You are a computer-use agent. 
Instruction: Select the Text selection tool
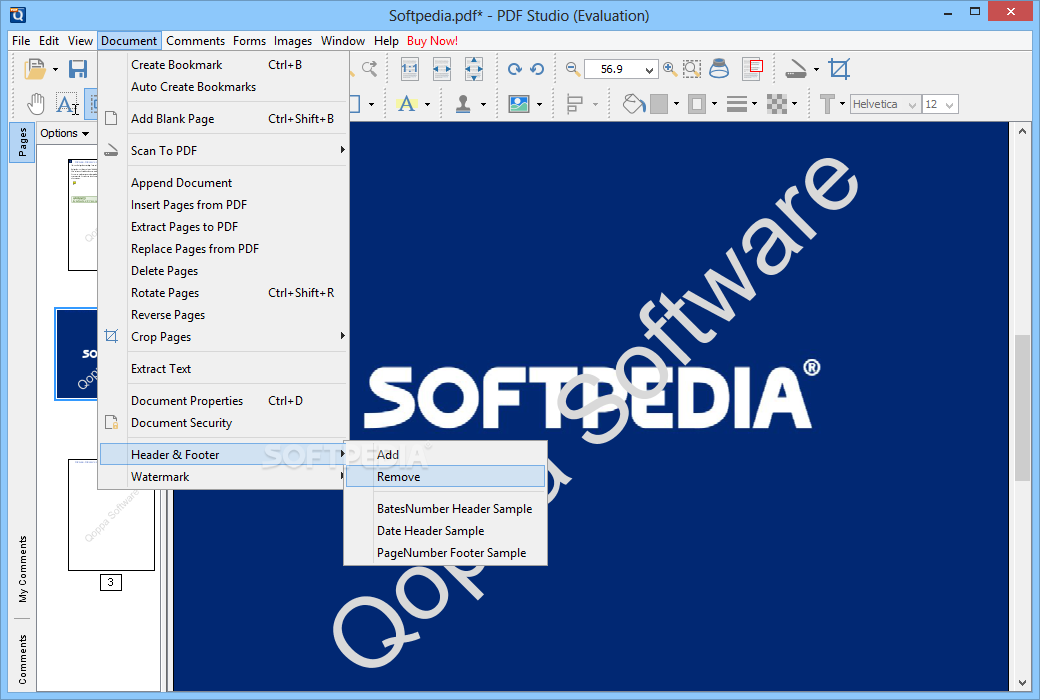pos(67,104)
